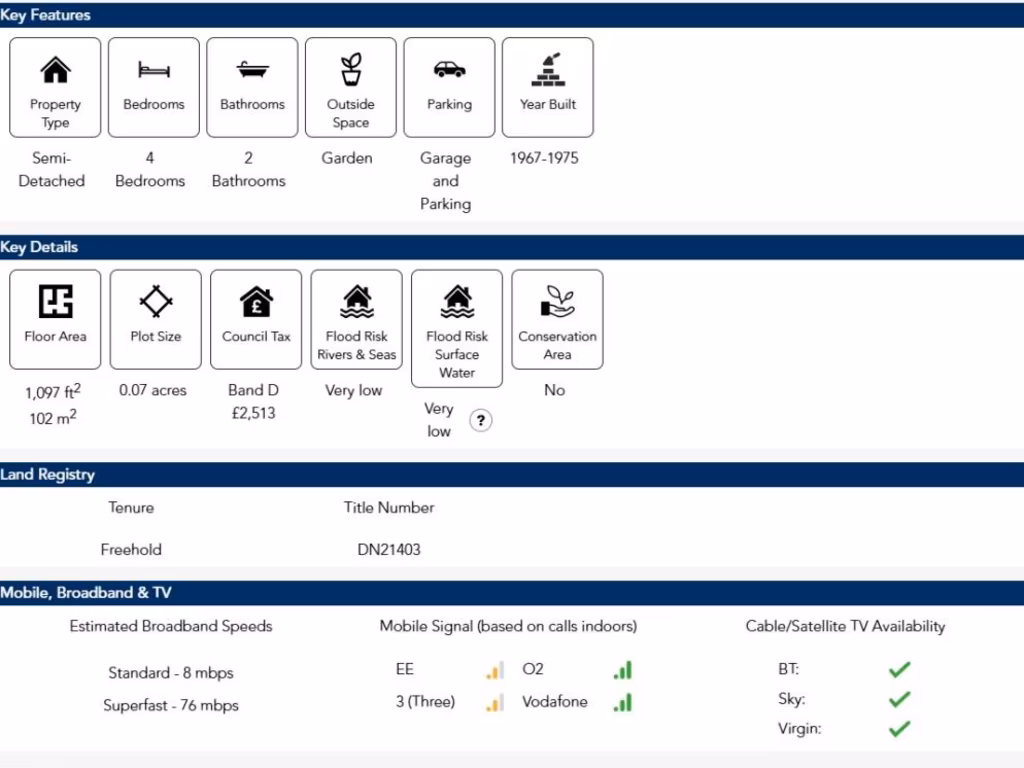Select the Conservation Area leaf icon
This screenshot has width=1024, height=768.
557,301
